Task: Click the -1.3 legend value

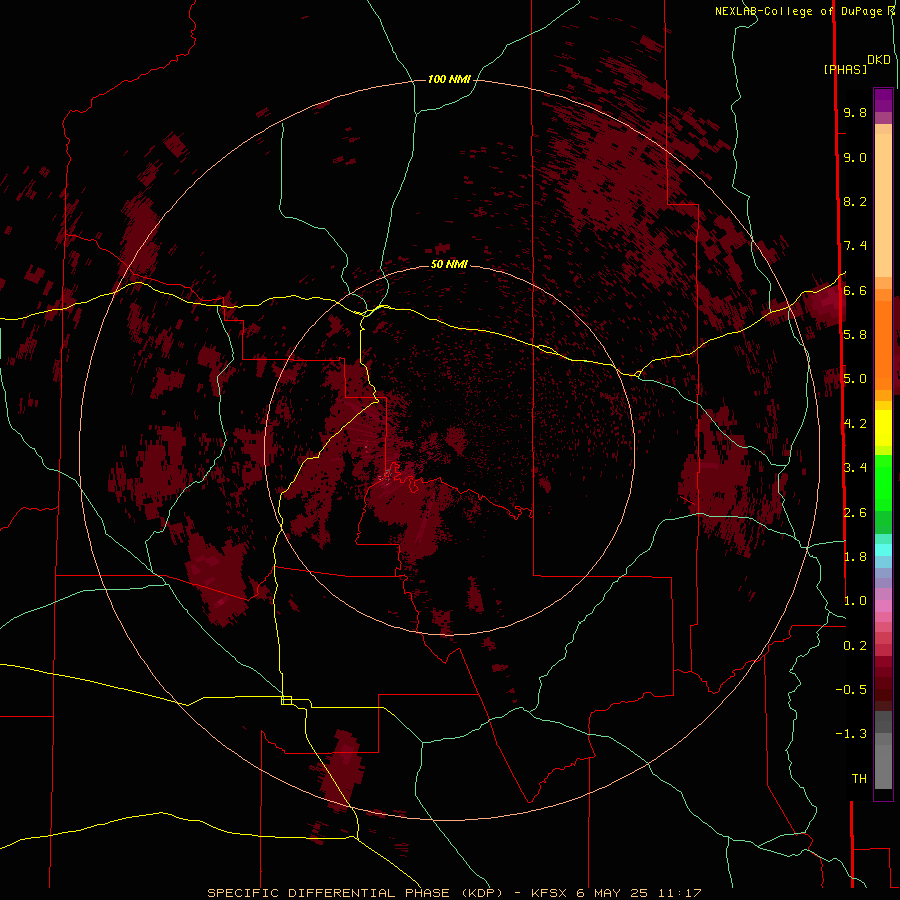Action: coord(851,734)
